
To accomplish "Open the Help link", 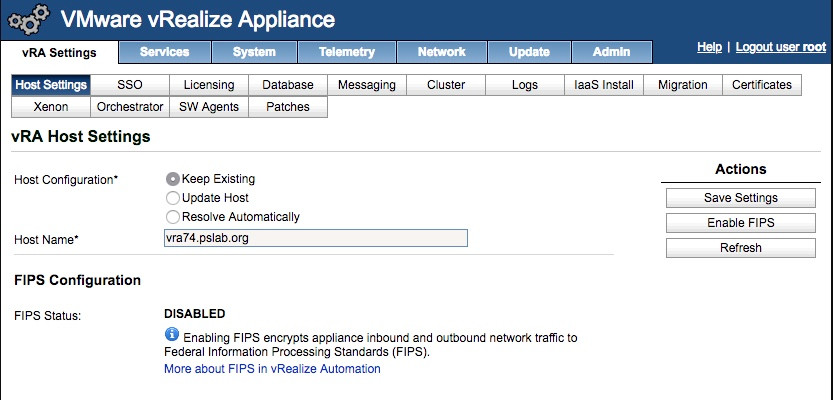I will tap(709, 47).
